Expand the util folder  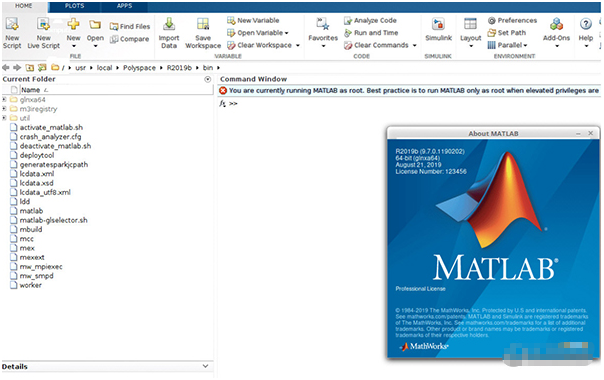4,118
